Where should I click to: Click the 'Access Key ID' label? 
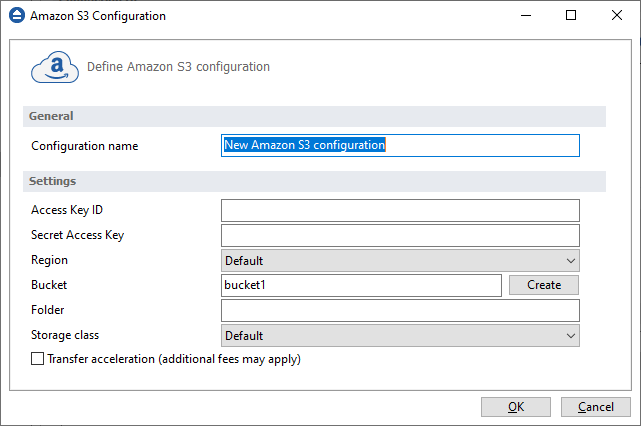(x=67, y=210)
